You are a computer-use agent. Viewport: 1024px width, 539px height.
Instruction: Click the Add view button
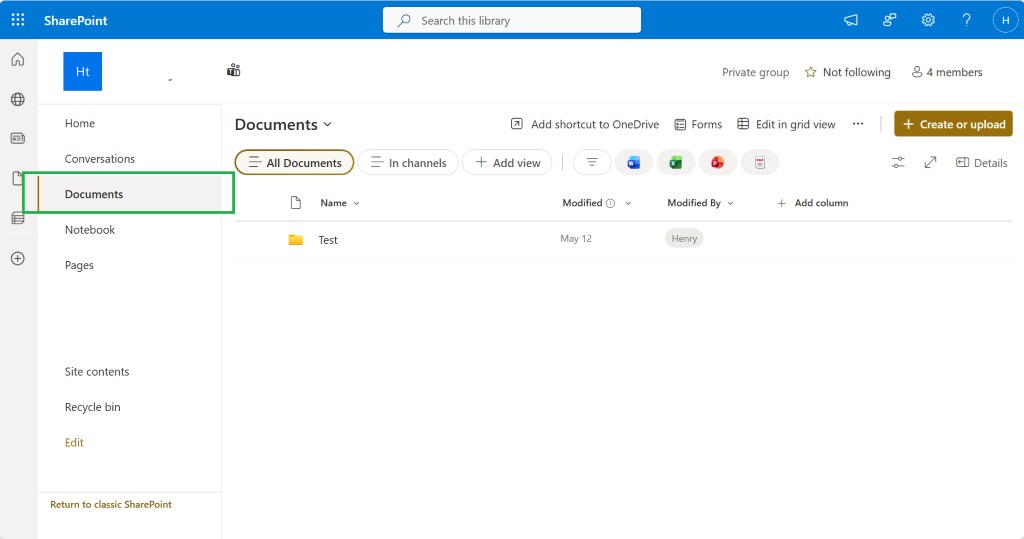pyautogui.click(x=507, y=163)
